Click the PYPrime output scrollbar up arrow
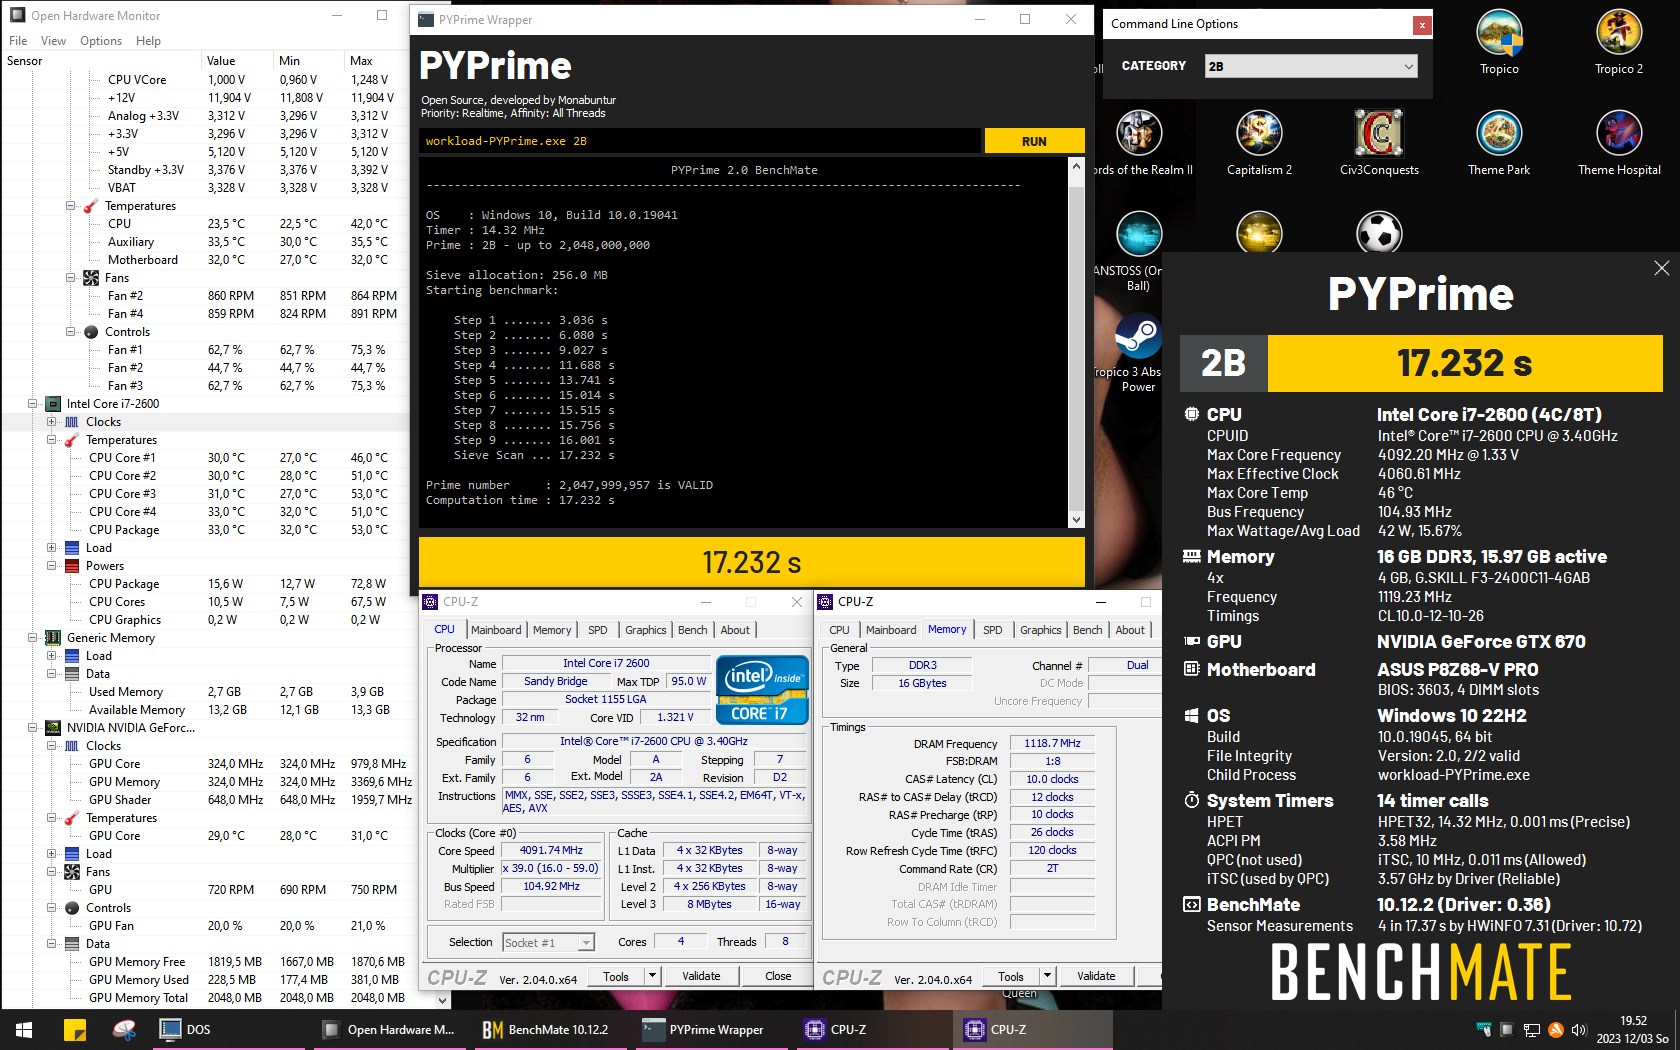1680x1050 pixels. pos(1076,167)
